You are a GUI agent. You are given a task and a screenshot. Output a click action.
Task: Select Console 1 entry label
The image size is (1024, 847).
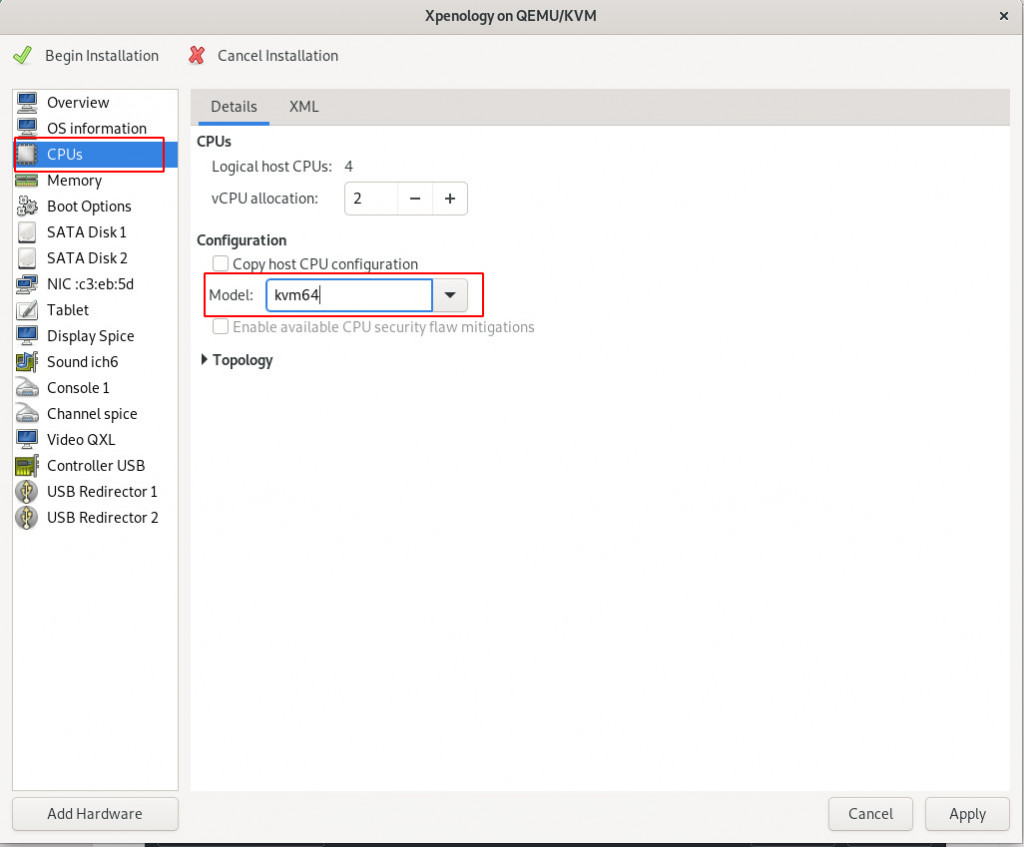[x=78, y=388]
